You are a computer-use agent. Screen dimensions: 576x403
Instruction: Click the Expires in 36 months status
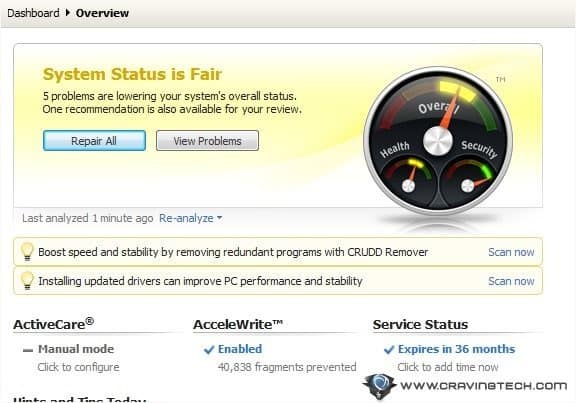tap(449, 349)
